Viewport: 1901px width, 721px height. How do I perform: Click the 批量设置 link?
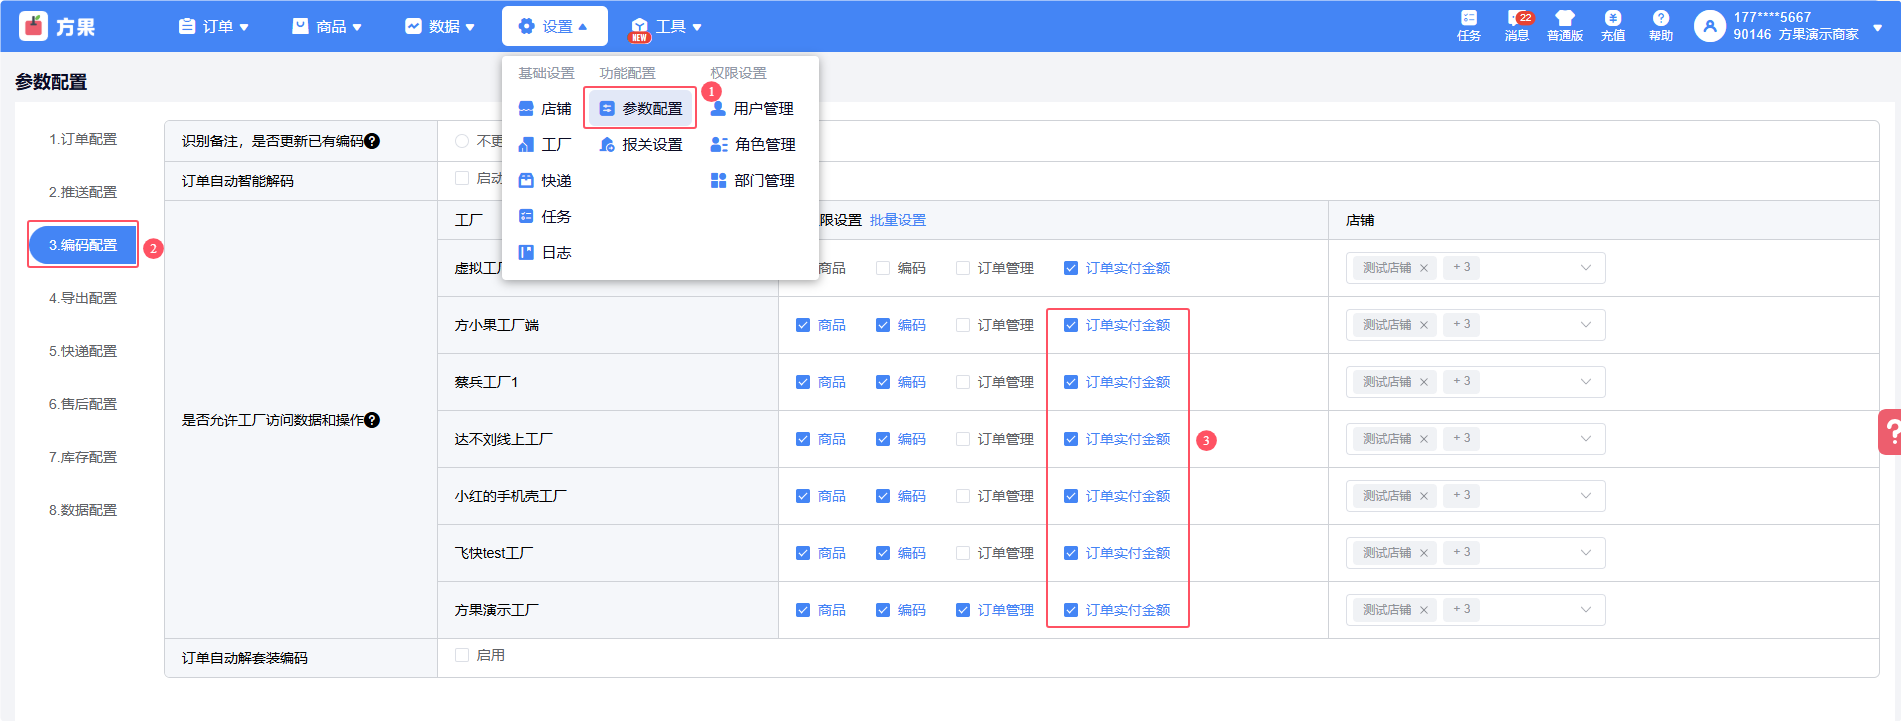pyautogui.click(x=897, y=220)
